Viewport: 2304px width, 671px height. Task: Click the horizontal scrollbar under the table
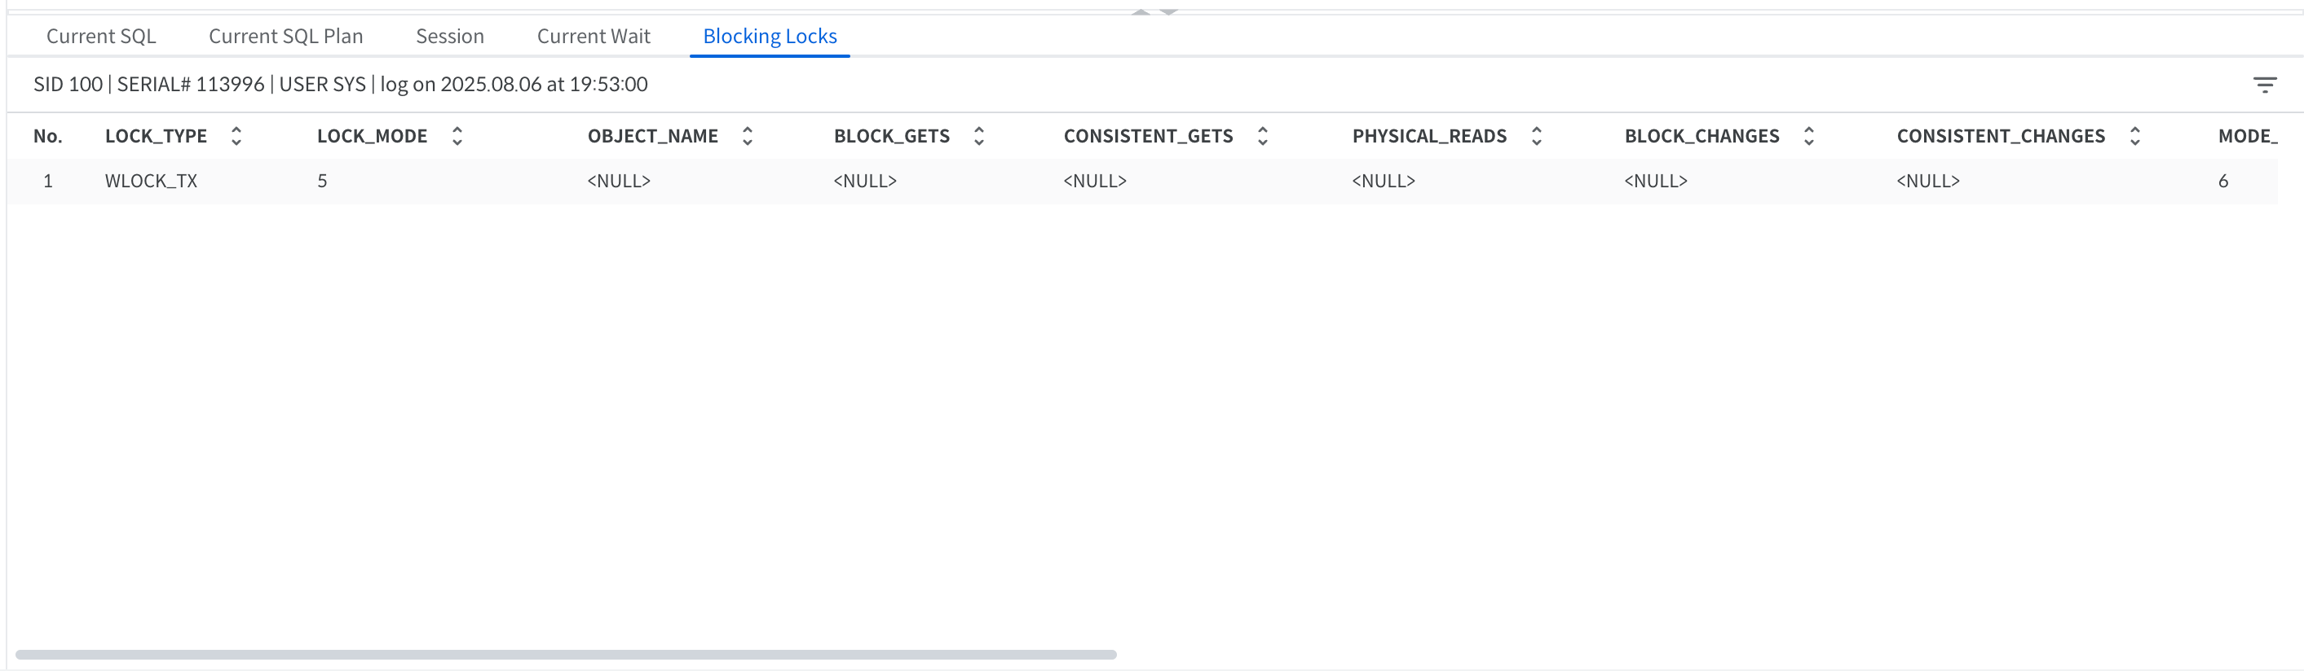(566, 655)
